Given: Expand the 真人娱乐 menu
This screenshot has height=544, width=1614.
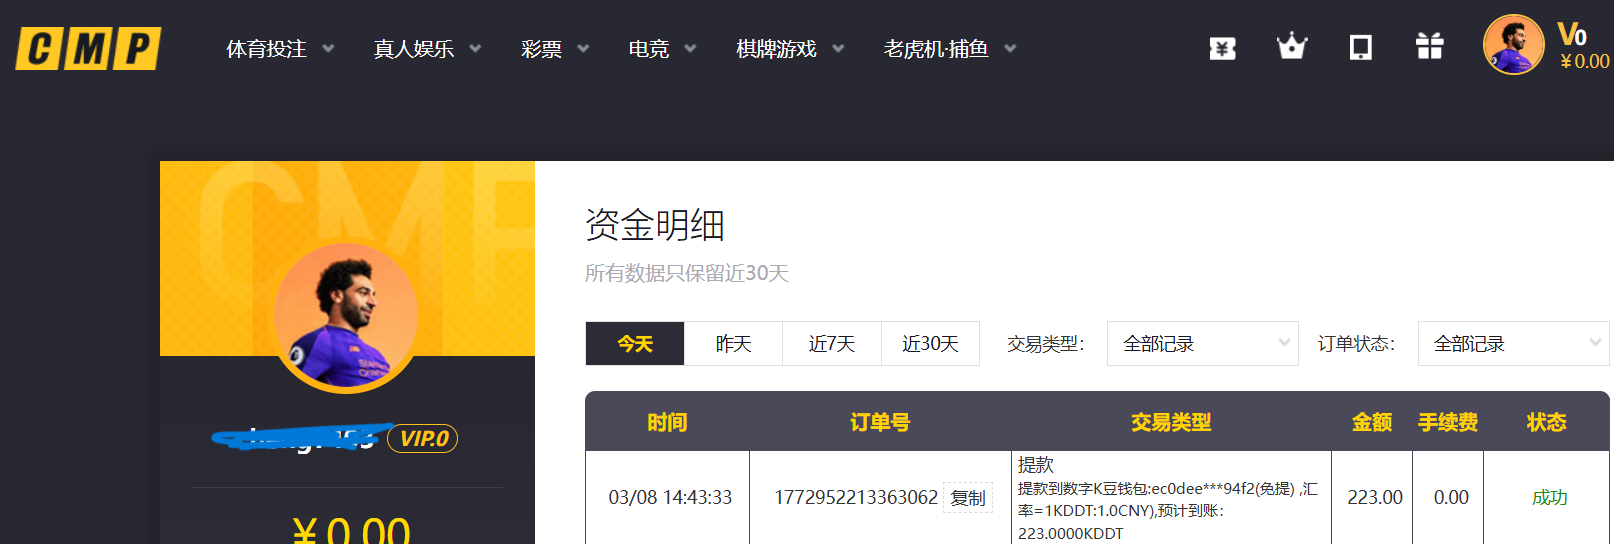Looking at the screenshot, I should [x=427, y=49].
